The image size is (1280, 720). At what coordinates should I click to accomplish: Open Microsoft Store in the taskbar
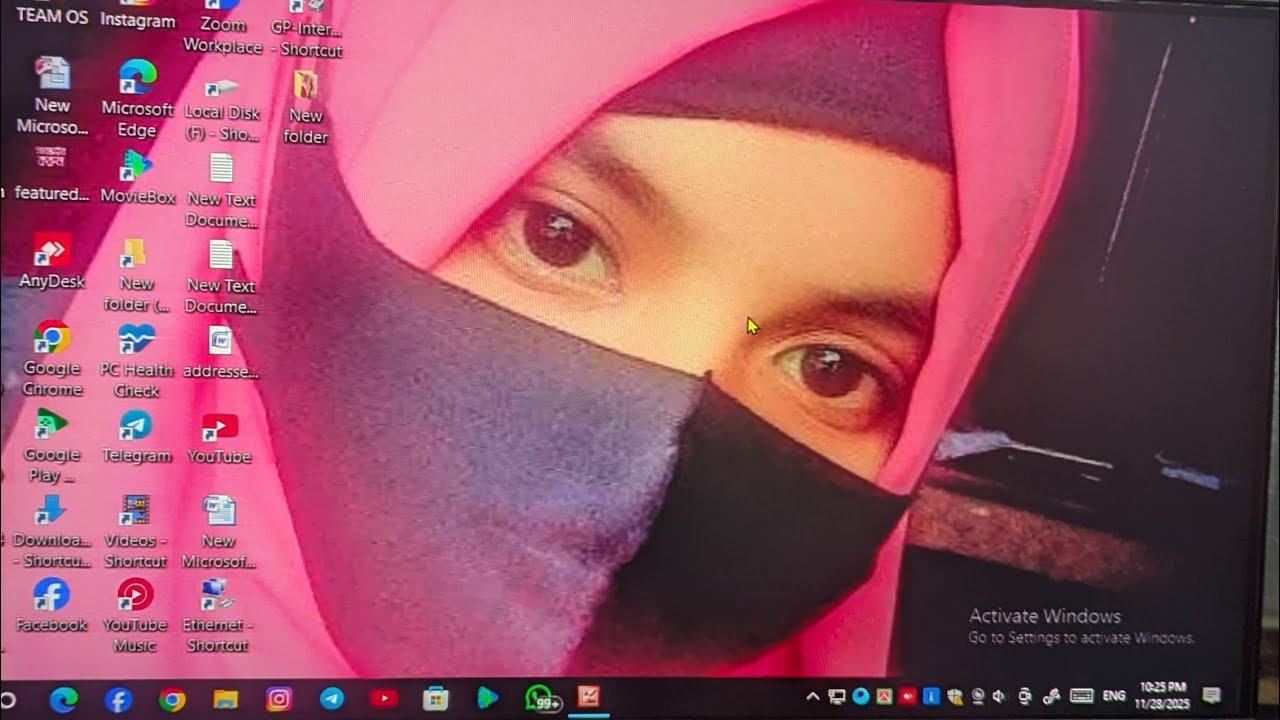coord(435,699)
